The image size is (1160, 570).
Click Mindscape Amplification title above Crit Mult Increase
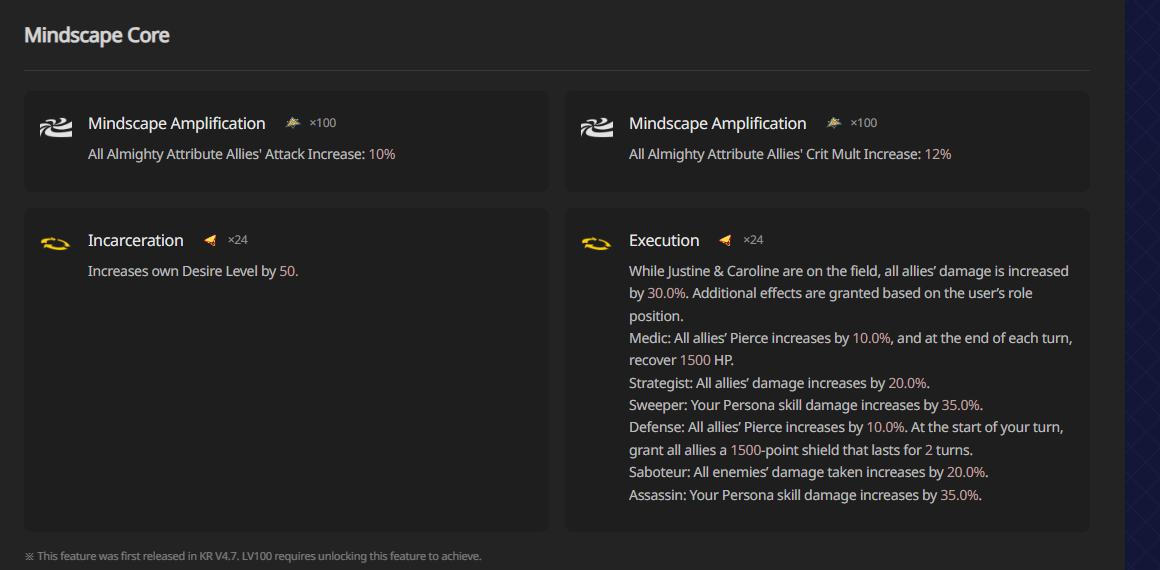coord(718,124)
